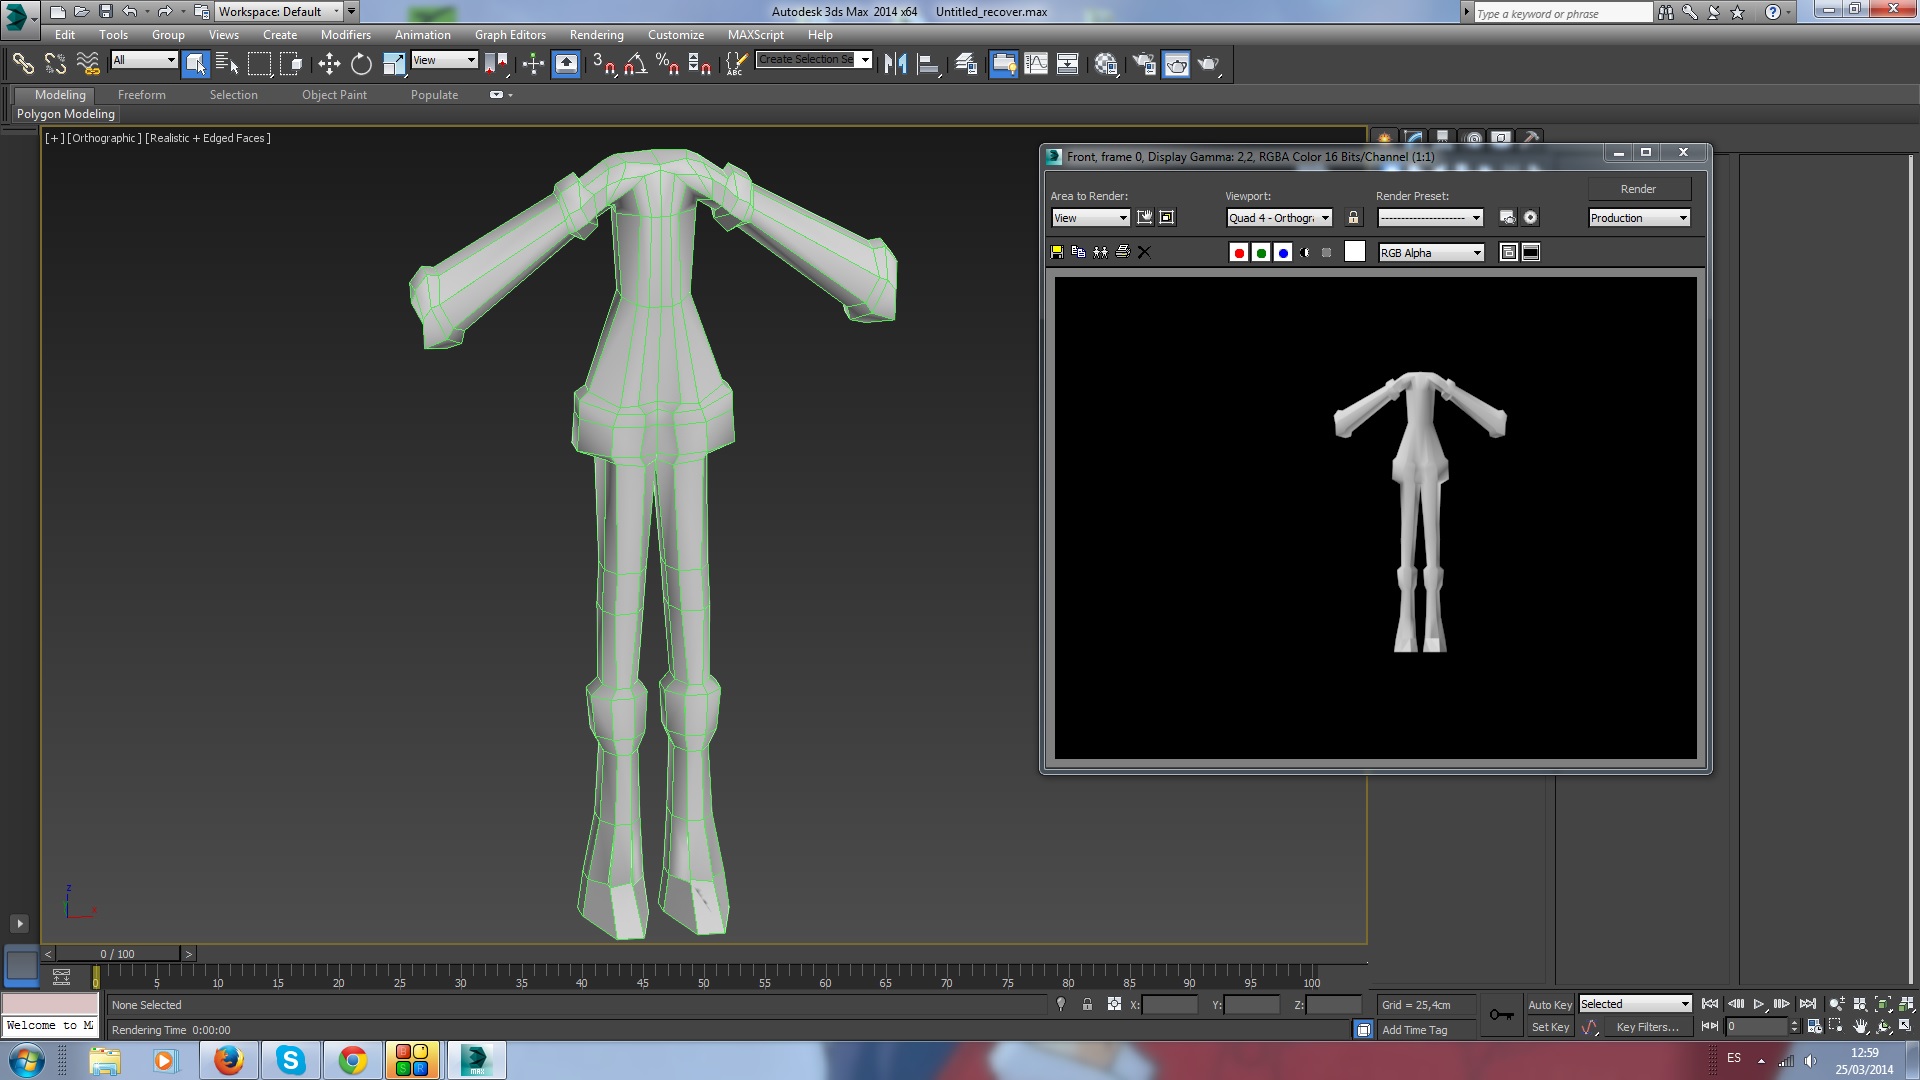Viewport: 1920px width, 1080px height.
Task: Activate the Select and Rotate tool
Action: click(361, 64)
